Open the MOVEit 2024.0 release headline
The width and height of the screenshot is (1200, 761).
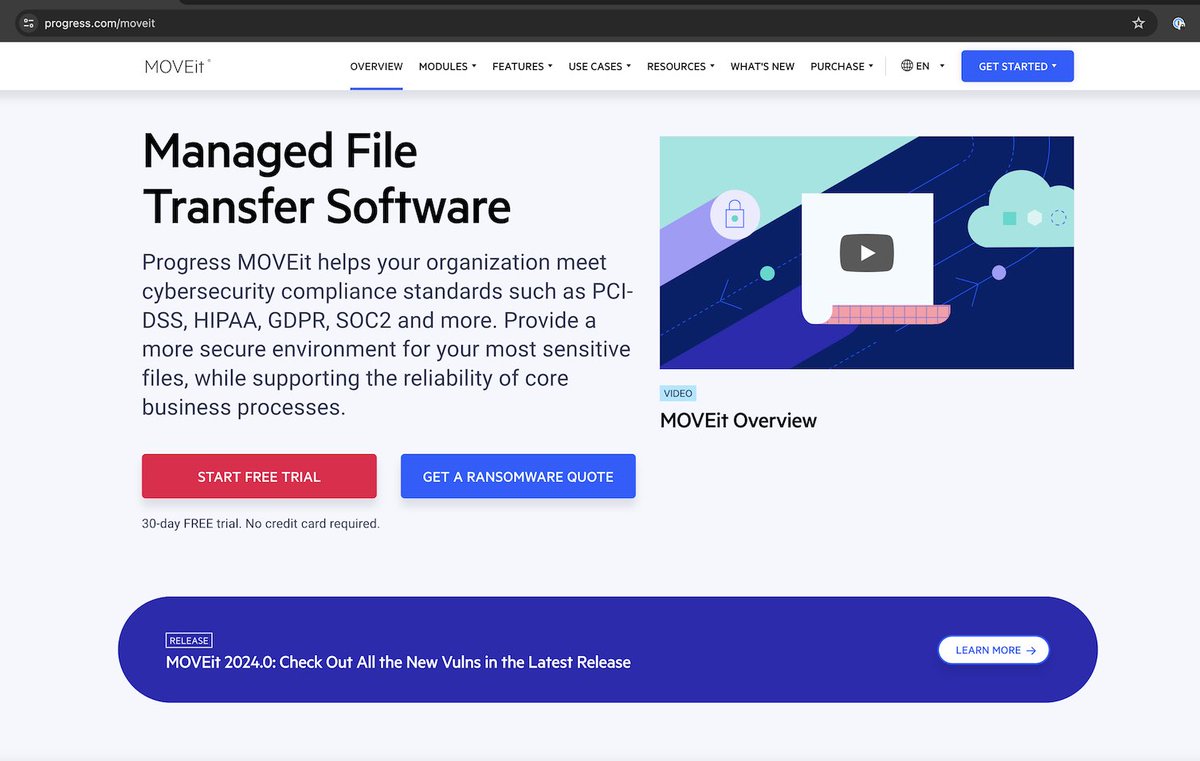398,662
